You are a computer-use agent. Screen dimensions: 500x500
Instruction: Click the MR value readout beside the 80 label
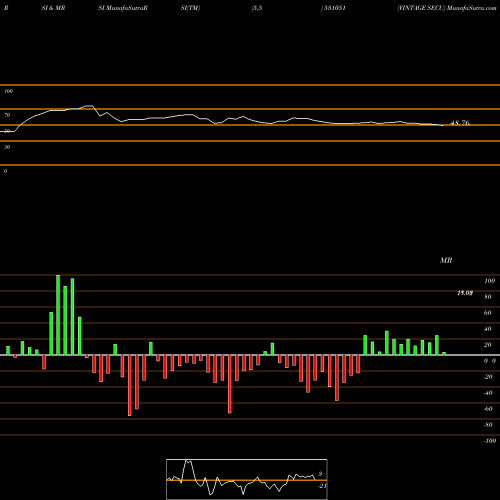coord(465,293)
